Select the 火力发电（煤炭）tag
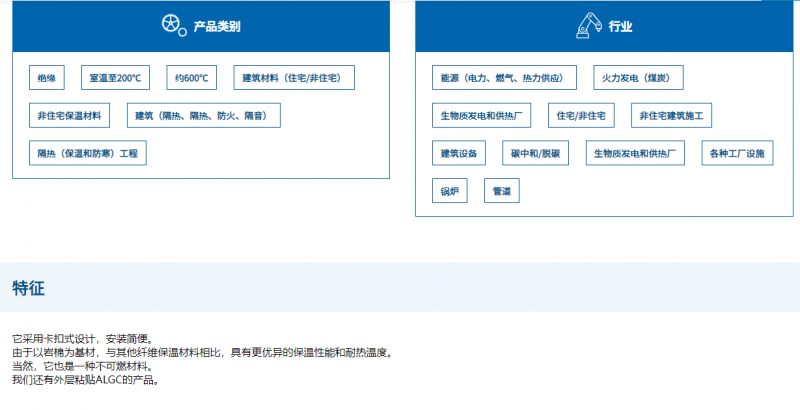The width and height of the screenshot is (800, 410). (635, 78)
